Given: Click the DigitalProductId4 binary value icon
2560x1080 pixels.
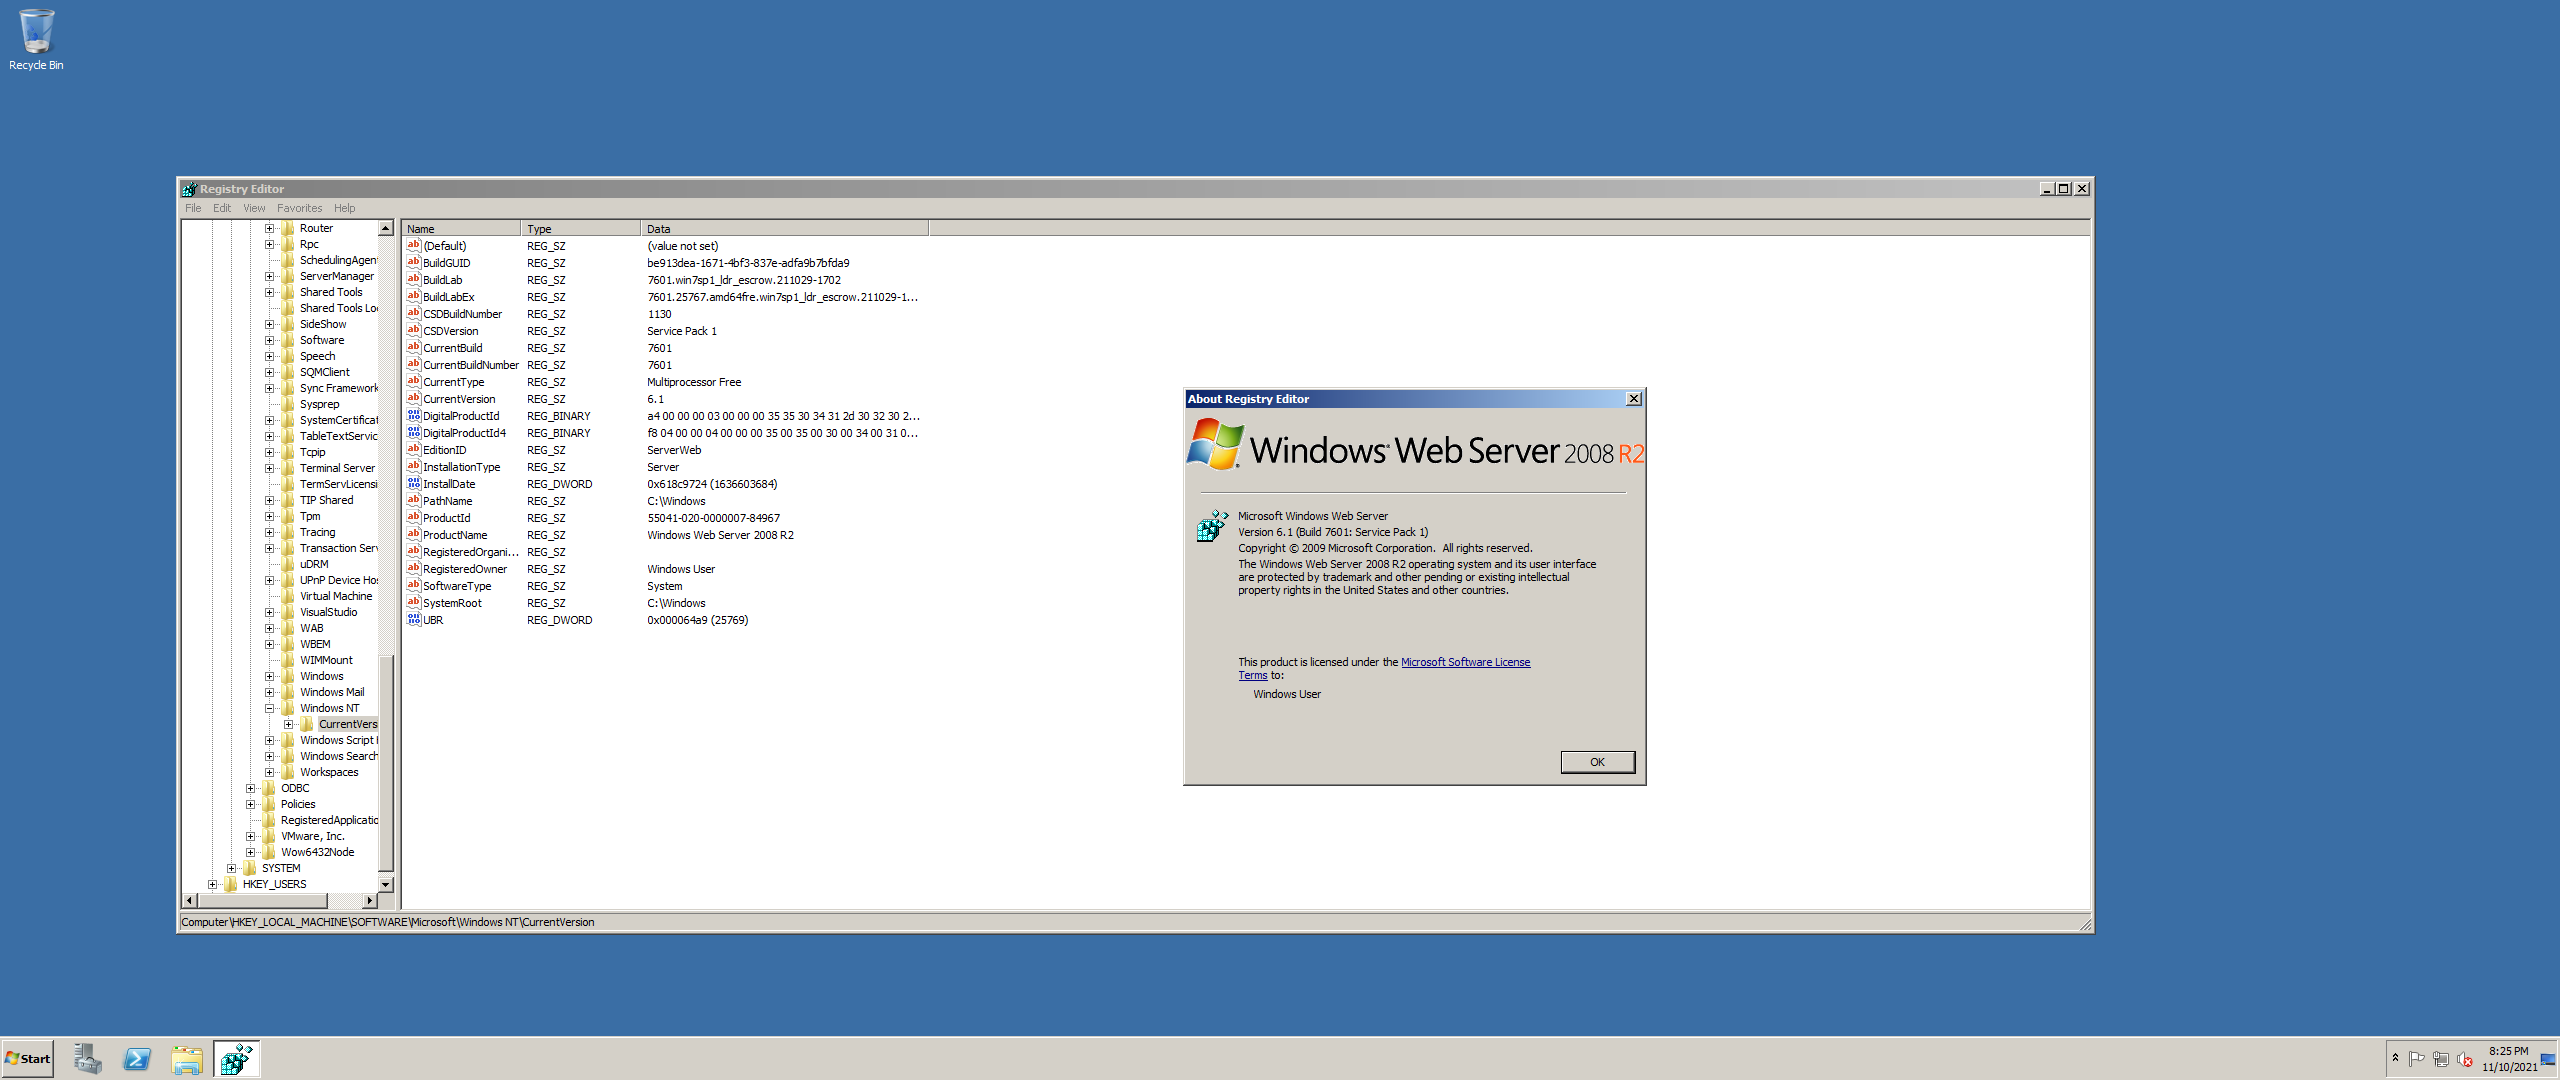Looking at the screenshot, I should tap(413, 433).
